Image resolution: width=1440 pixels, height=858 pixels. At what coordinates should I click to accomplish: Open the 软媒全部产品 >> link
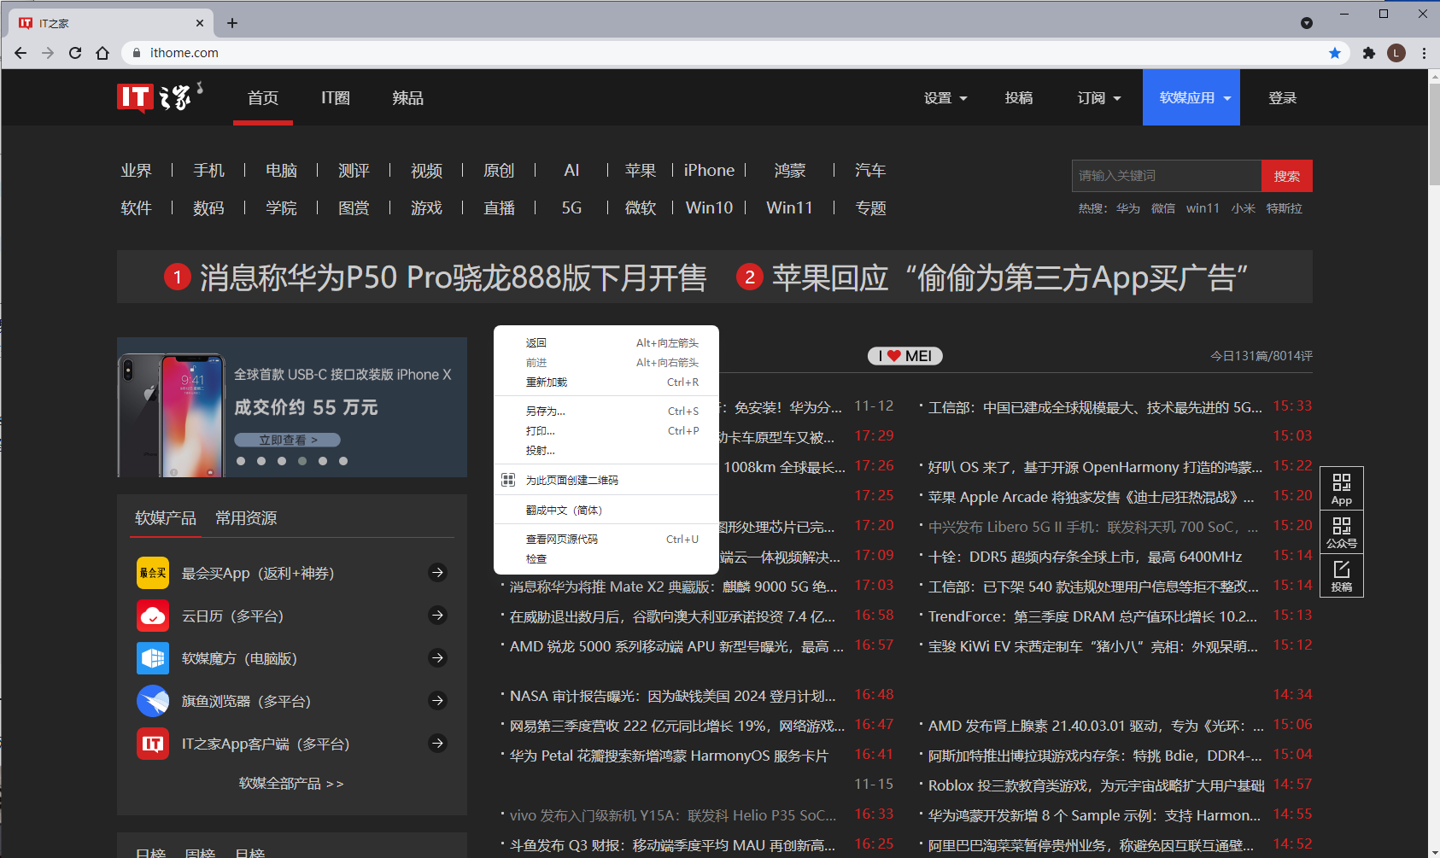click(291, 783)
